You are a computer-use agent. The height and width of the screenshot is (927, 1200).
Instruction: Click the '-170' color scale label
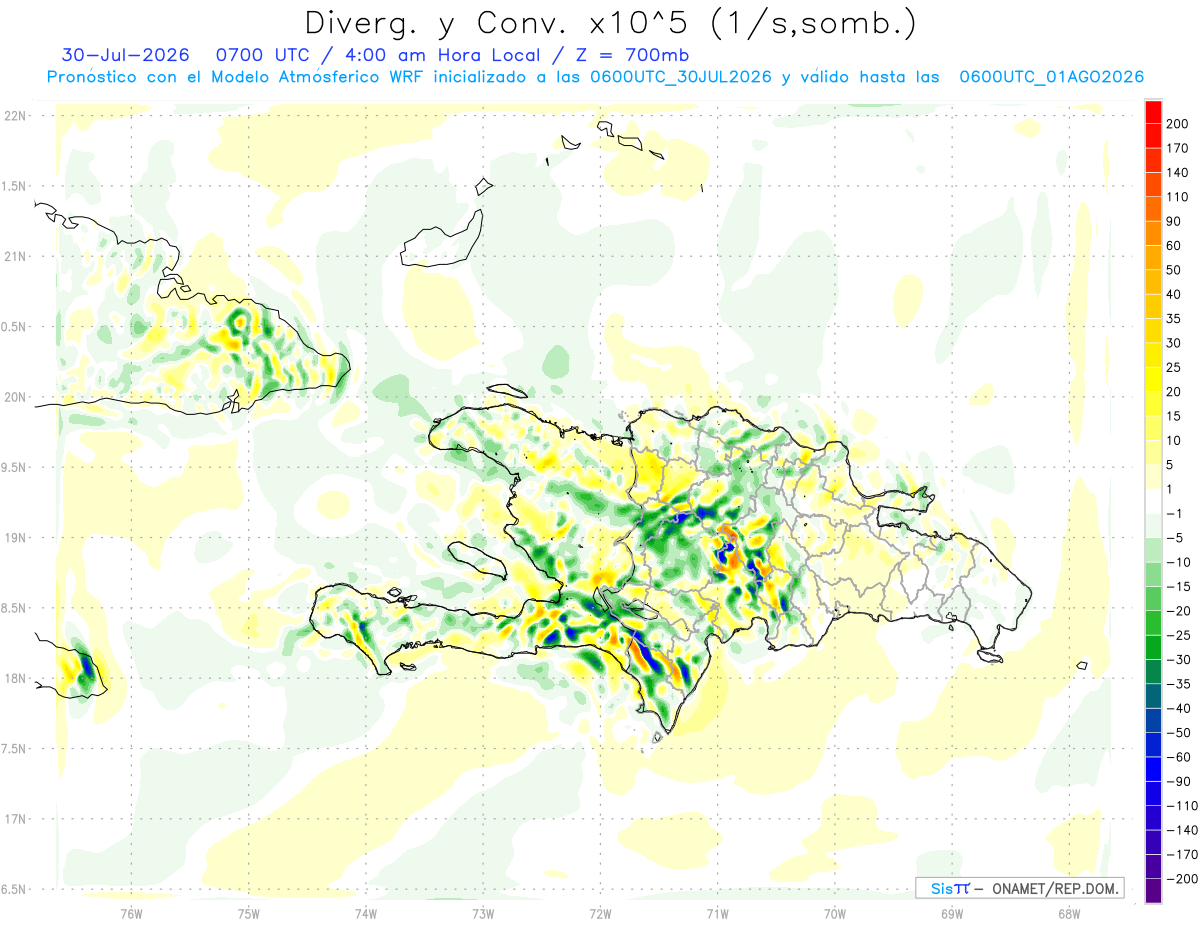[x=1180, y=855]
